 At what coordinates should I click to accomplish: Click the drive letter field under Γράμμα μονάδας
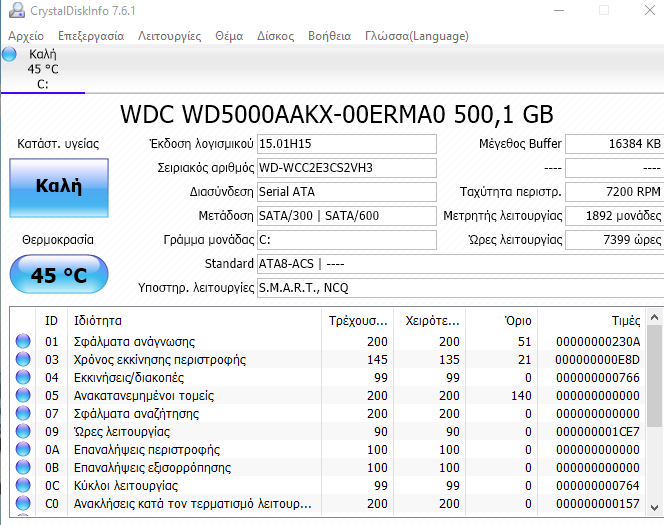coord(347,240)
